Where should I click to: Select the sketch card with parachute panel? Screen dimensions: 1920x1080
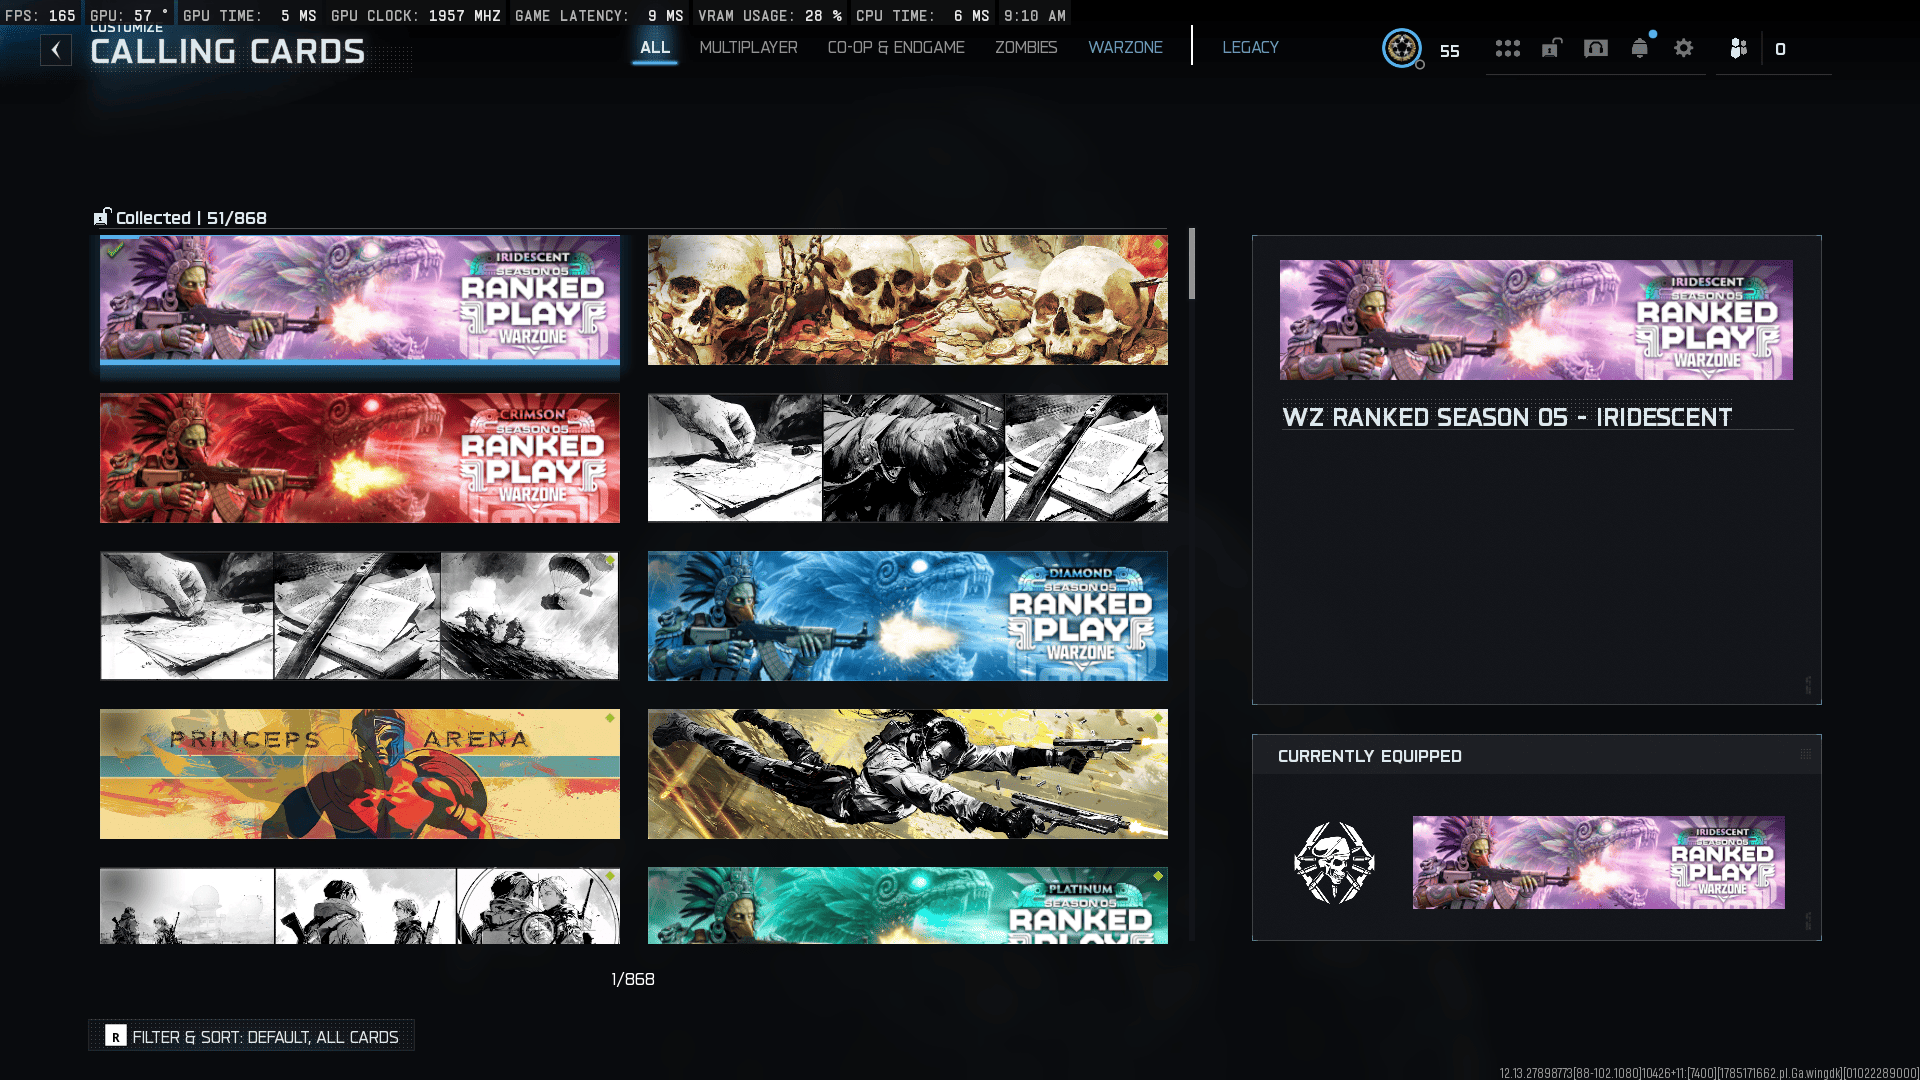(360, 616)
